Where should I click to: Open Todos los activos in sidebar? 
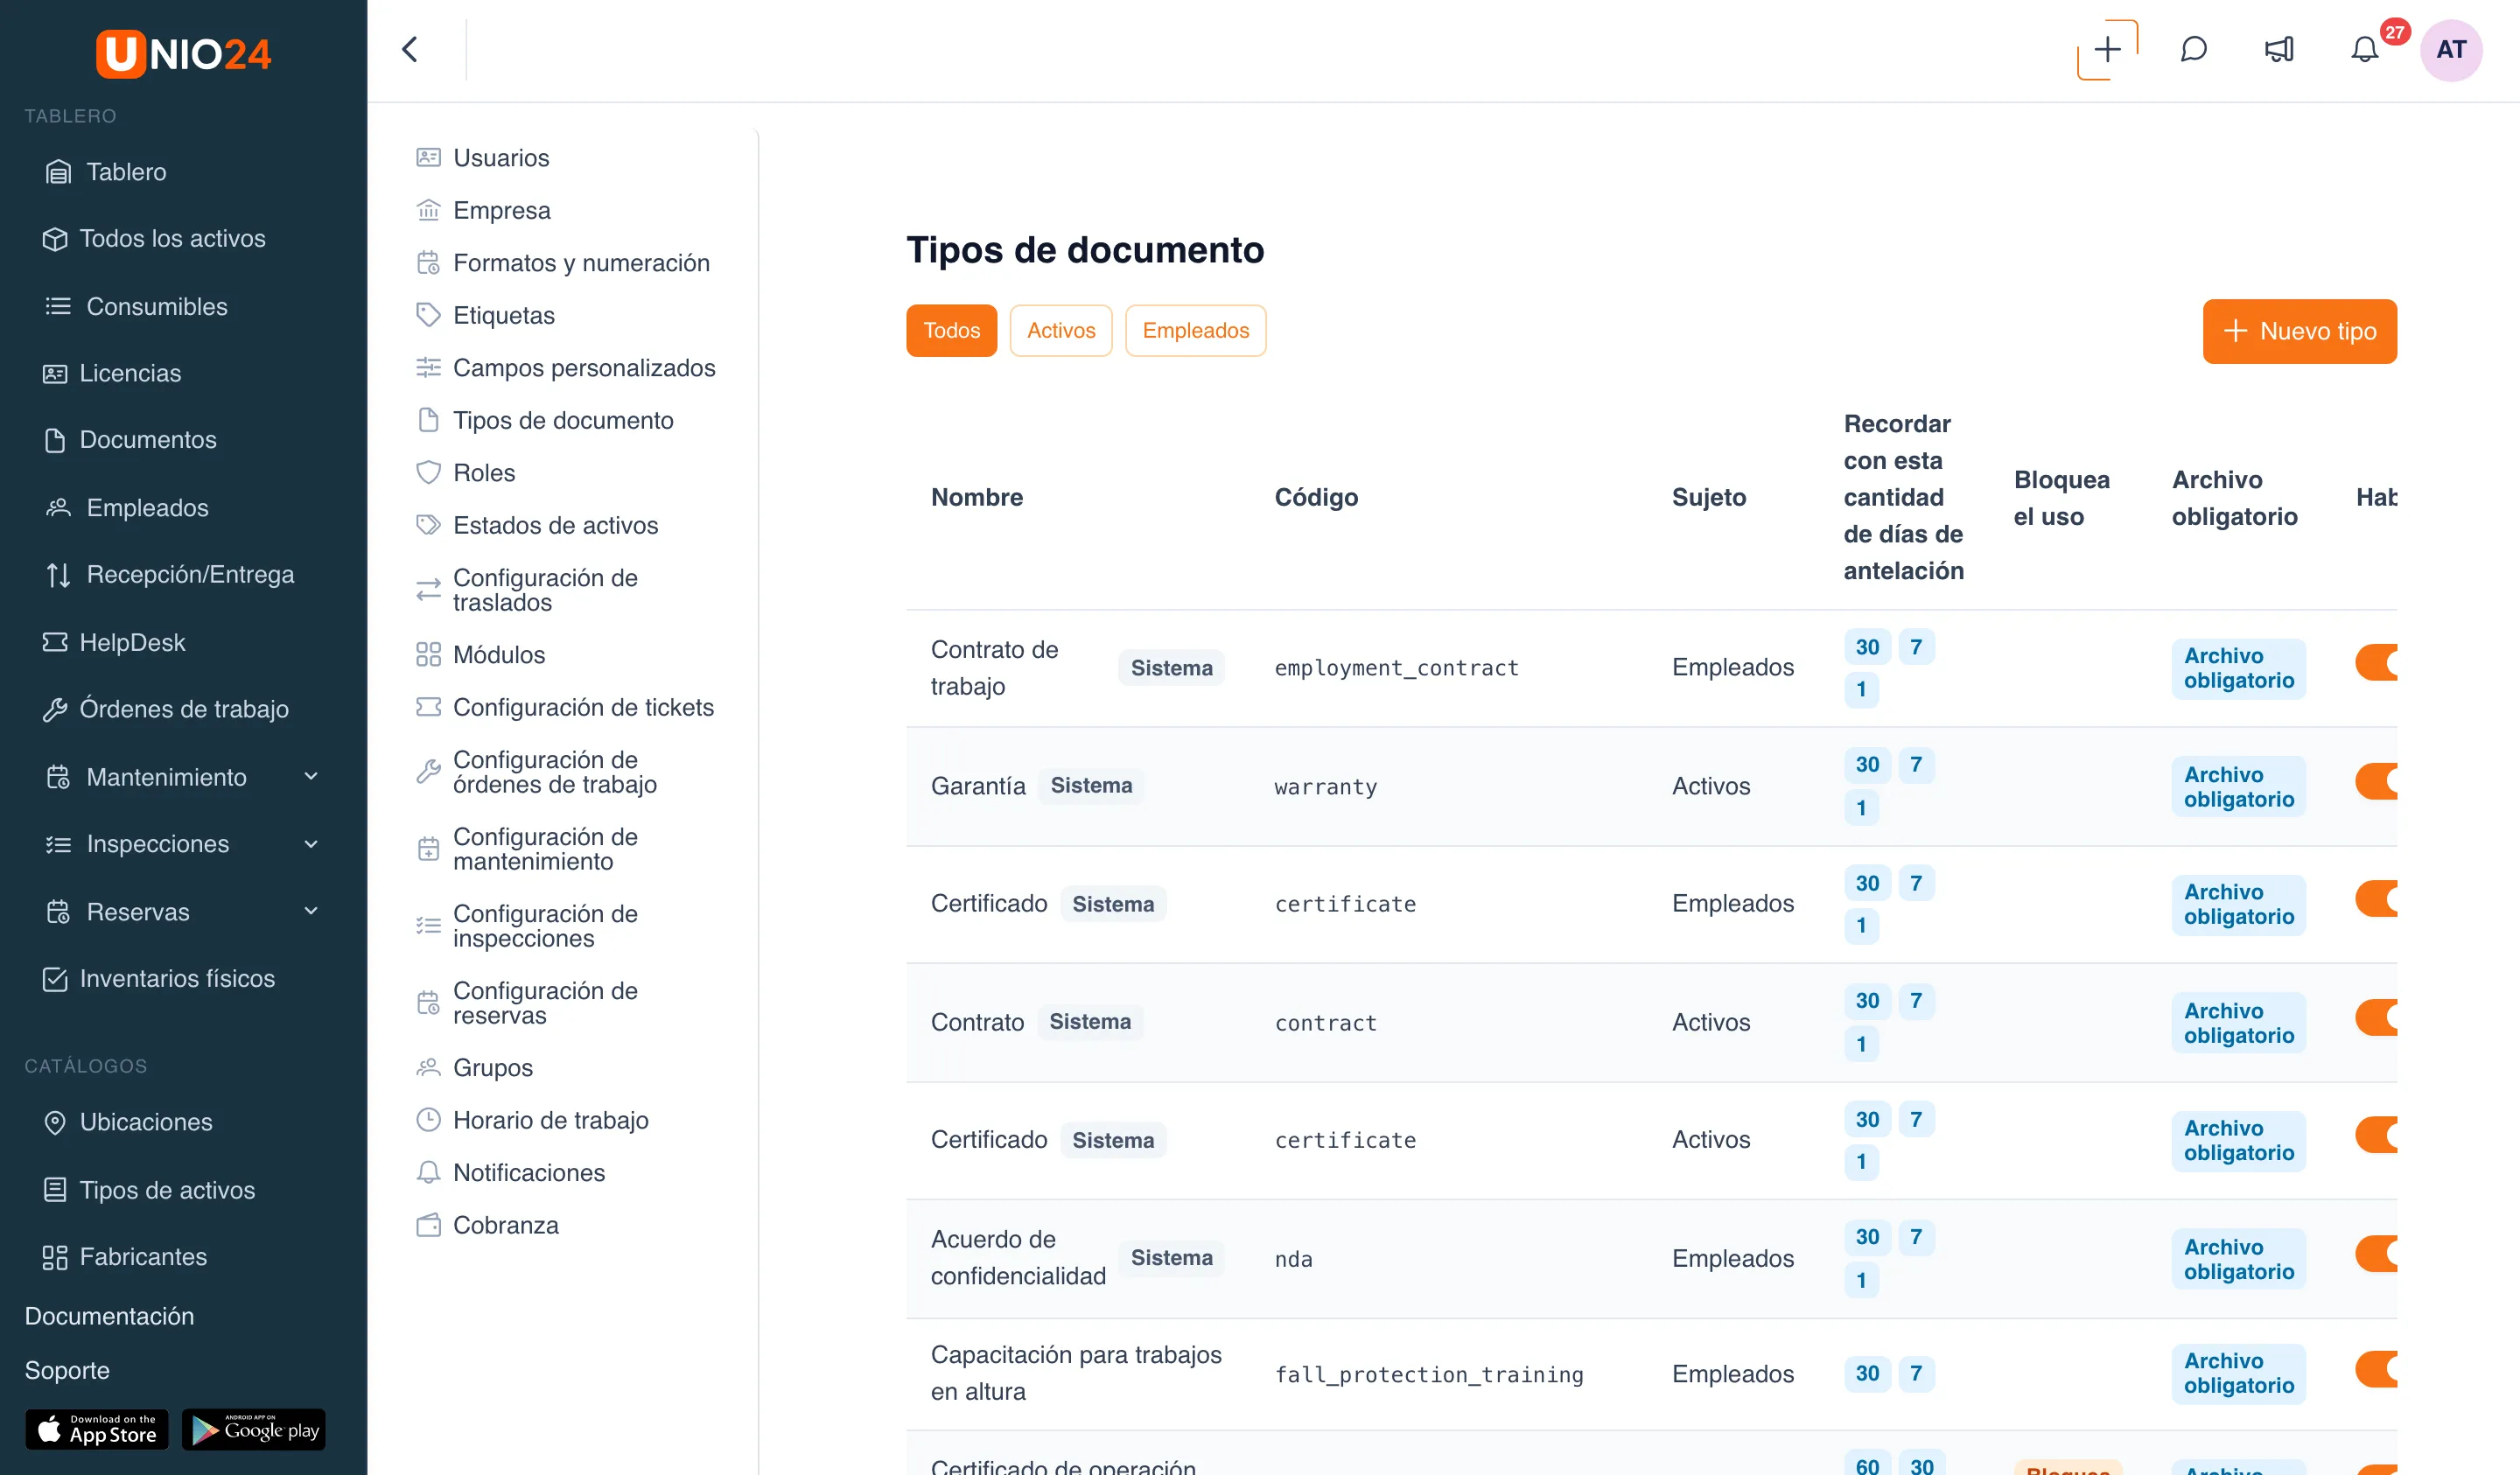pyautogui.click(x=154, y=239)
